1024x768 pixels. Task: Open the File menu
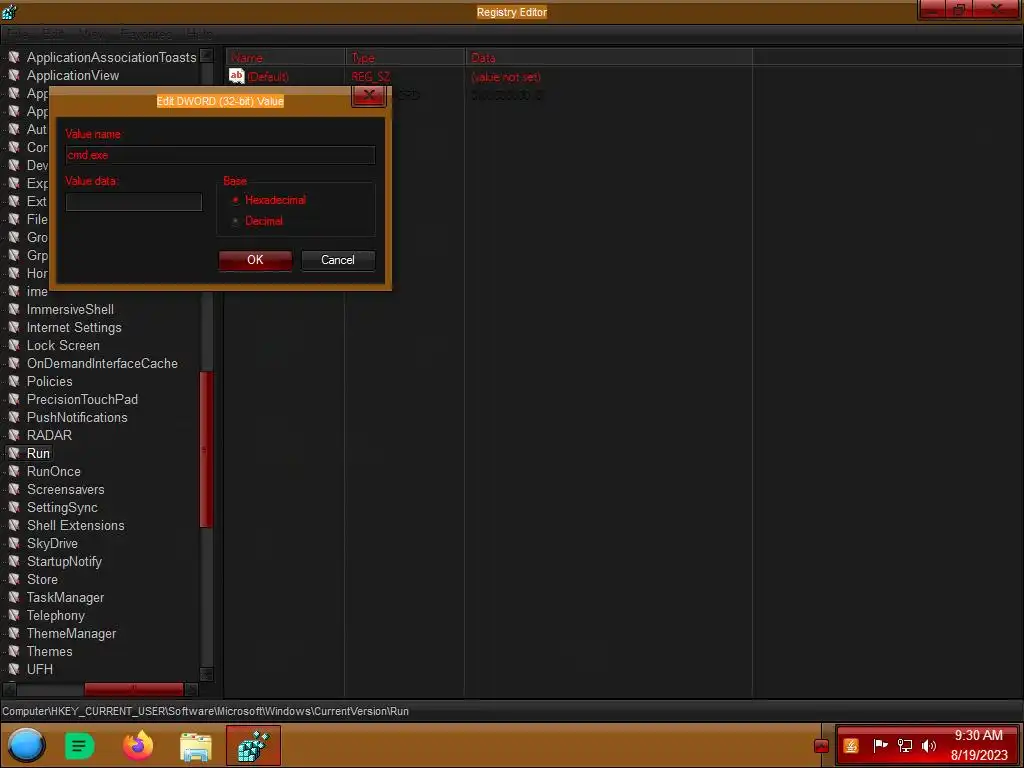18,34
